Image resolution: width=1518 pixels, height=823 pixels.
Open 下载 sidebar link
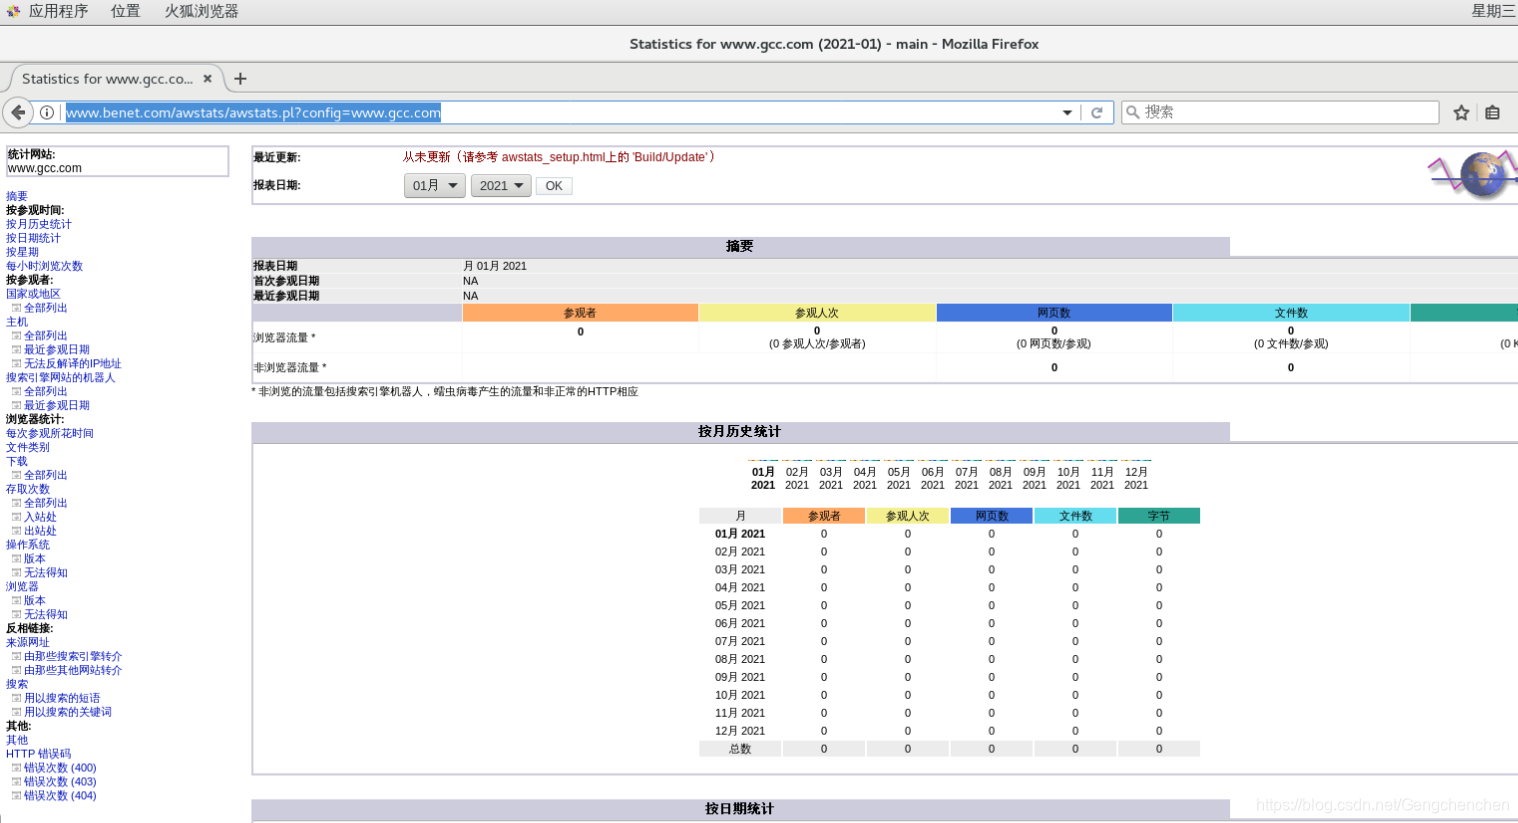pos(17,461)
